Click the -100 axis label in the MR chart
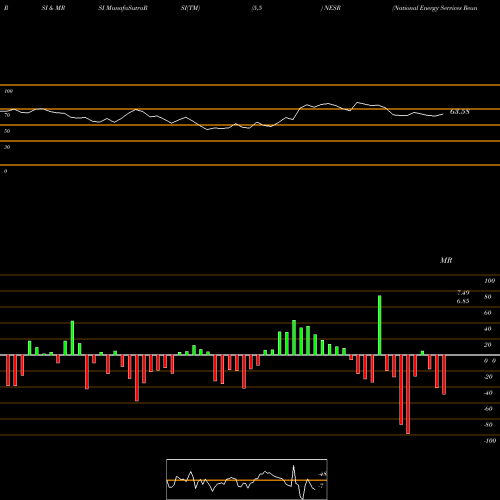Image resolution: width=500 pixels, height=500 pixels. (x=490, y=441)
